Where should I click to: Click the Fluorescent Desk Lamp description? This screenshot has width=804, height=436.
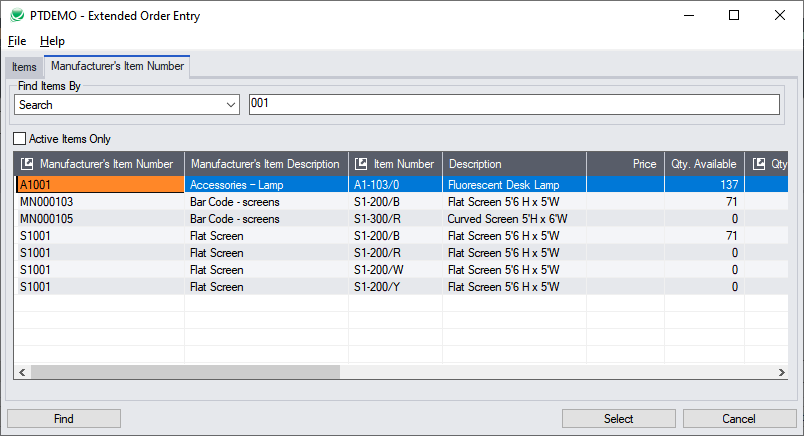(x=514, y=185)
